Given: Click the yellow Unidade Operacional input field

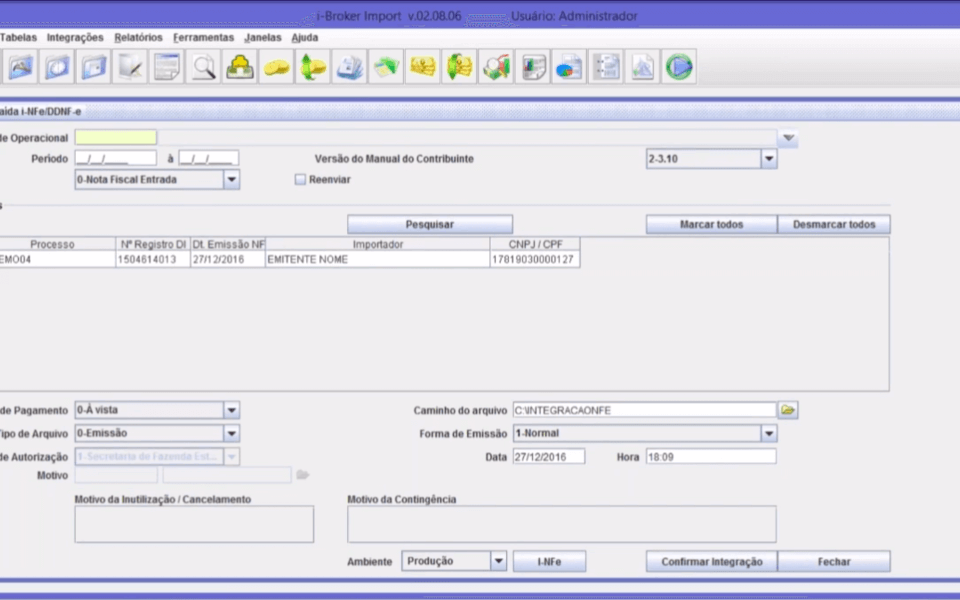Looking at the screenshot, I should [x=116, y=137].
